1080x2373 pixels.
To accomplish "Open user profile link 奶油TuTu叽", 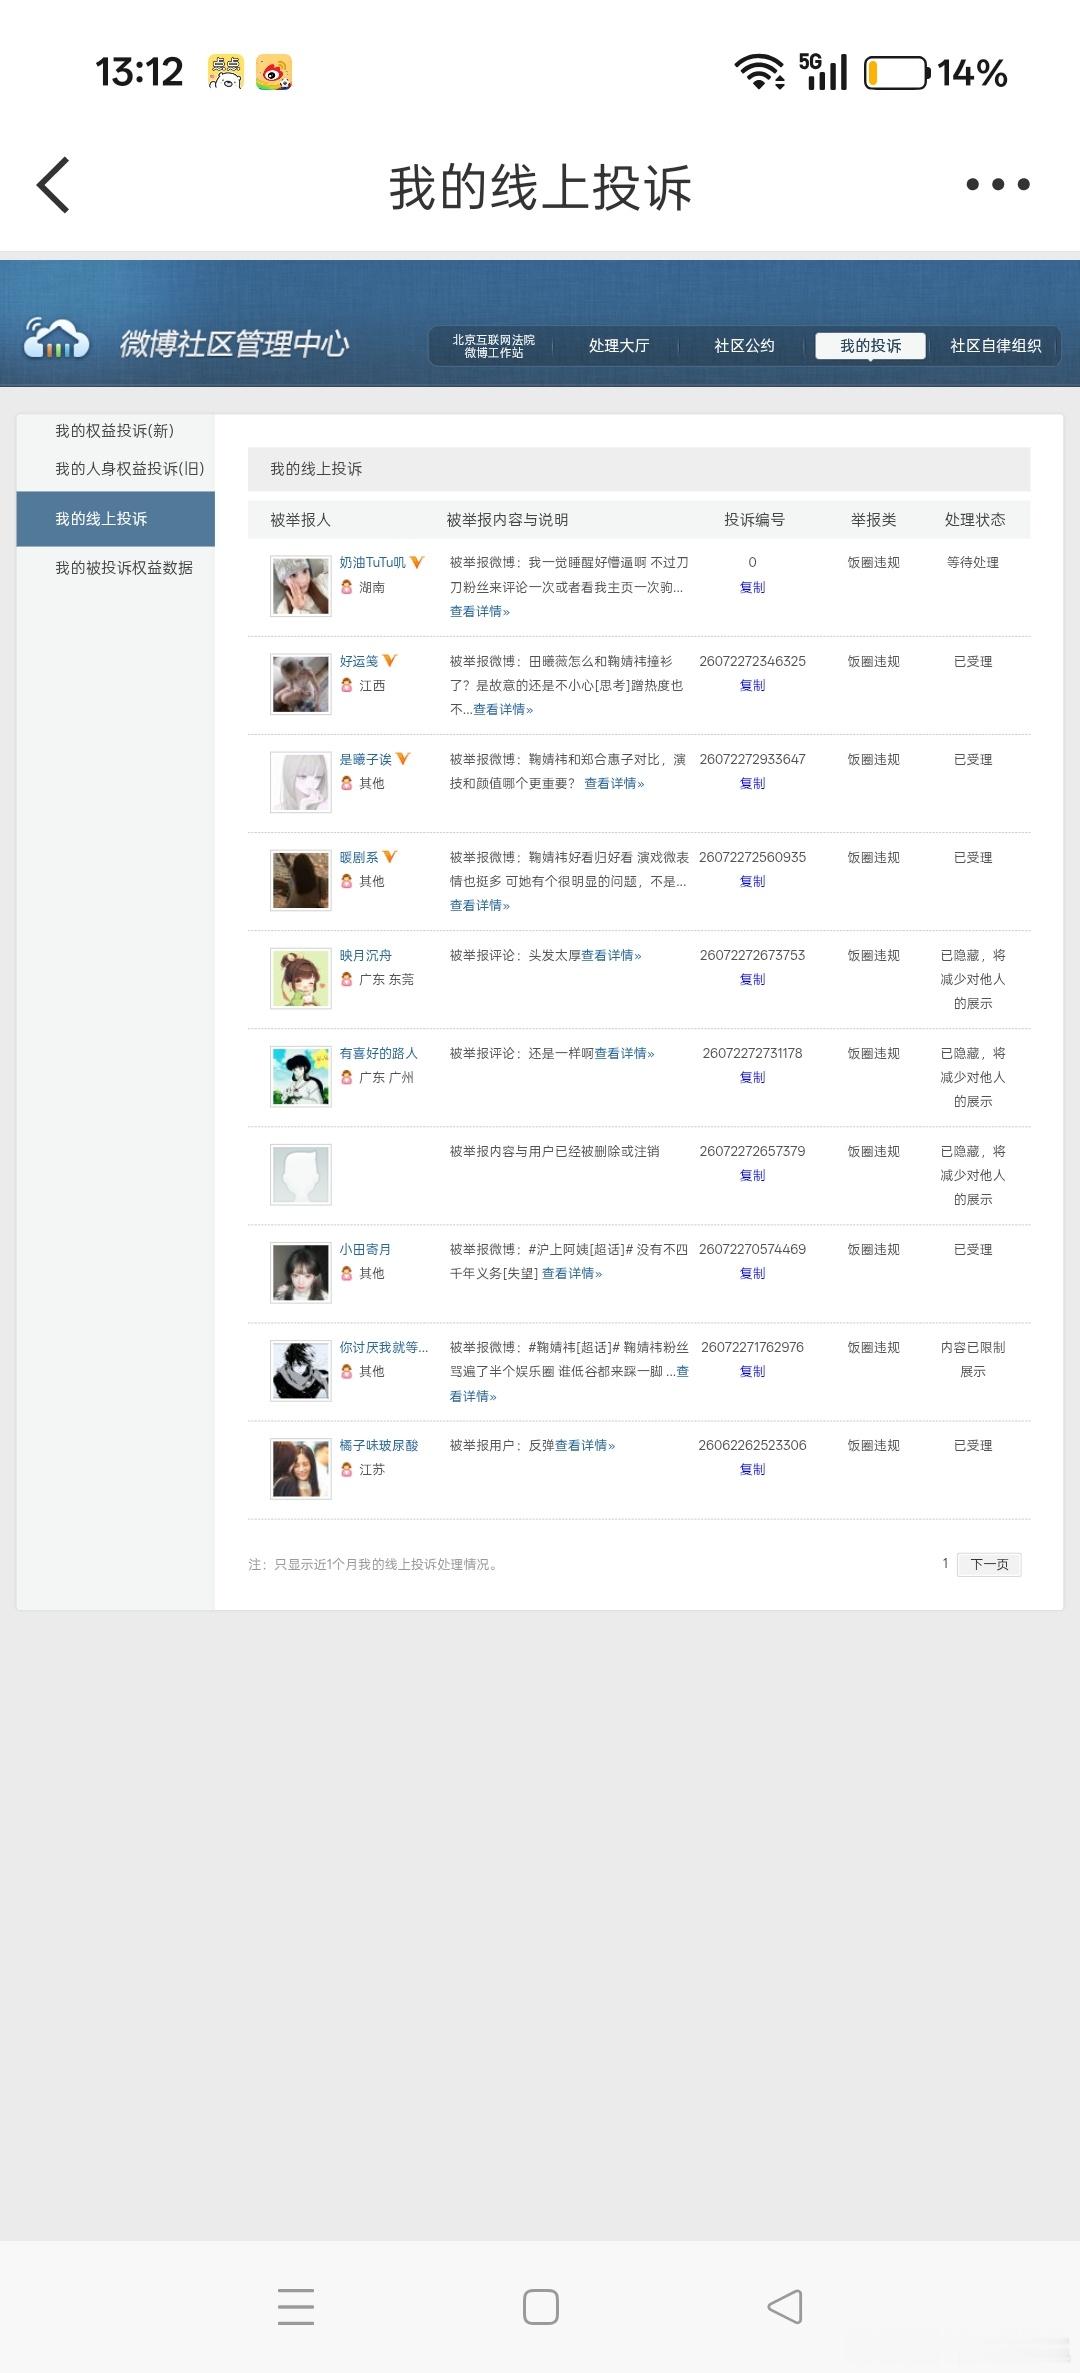I will pyautogui.click(x=372, y=562).
